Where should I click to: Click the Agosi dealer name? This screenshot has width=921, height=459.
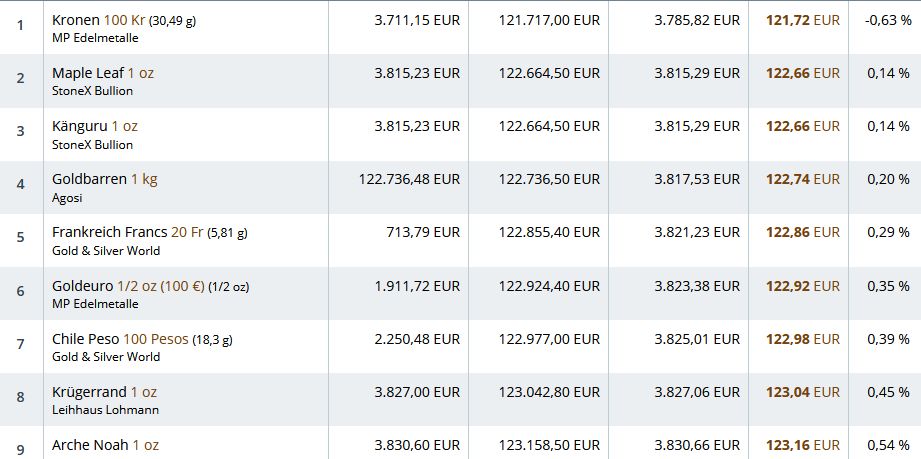click(67, 197)
